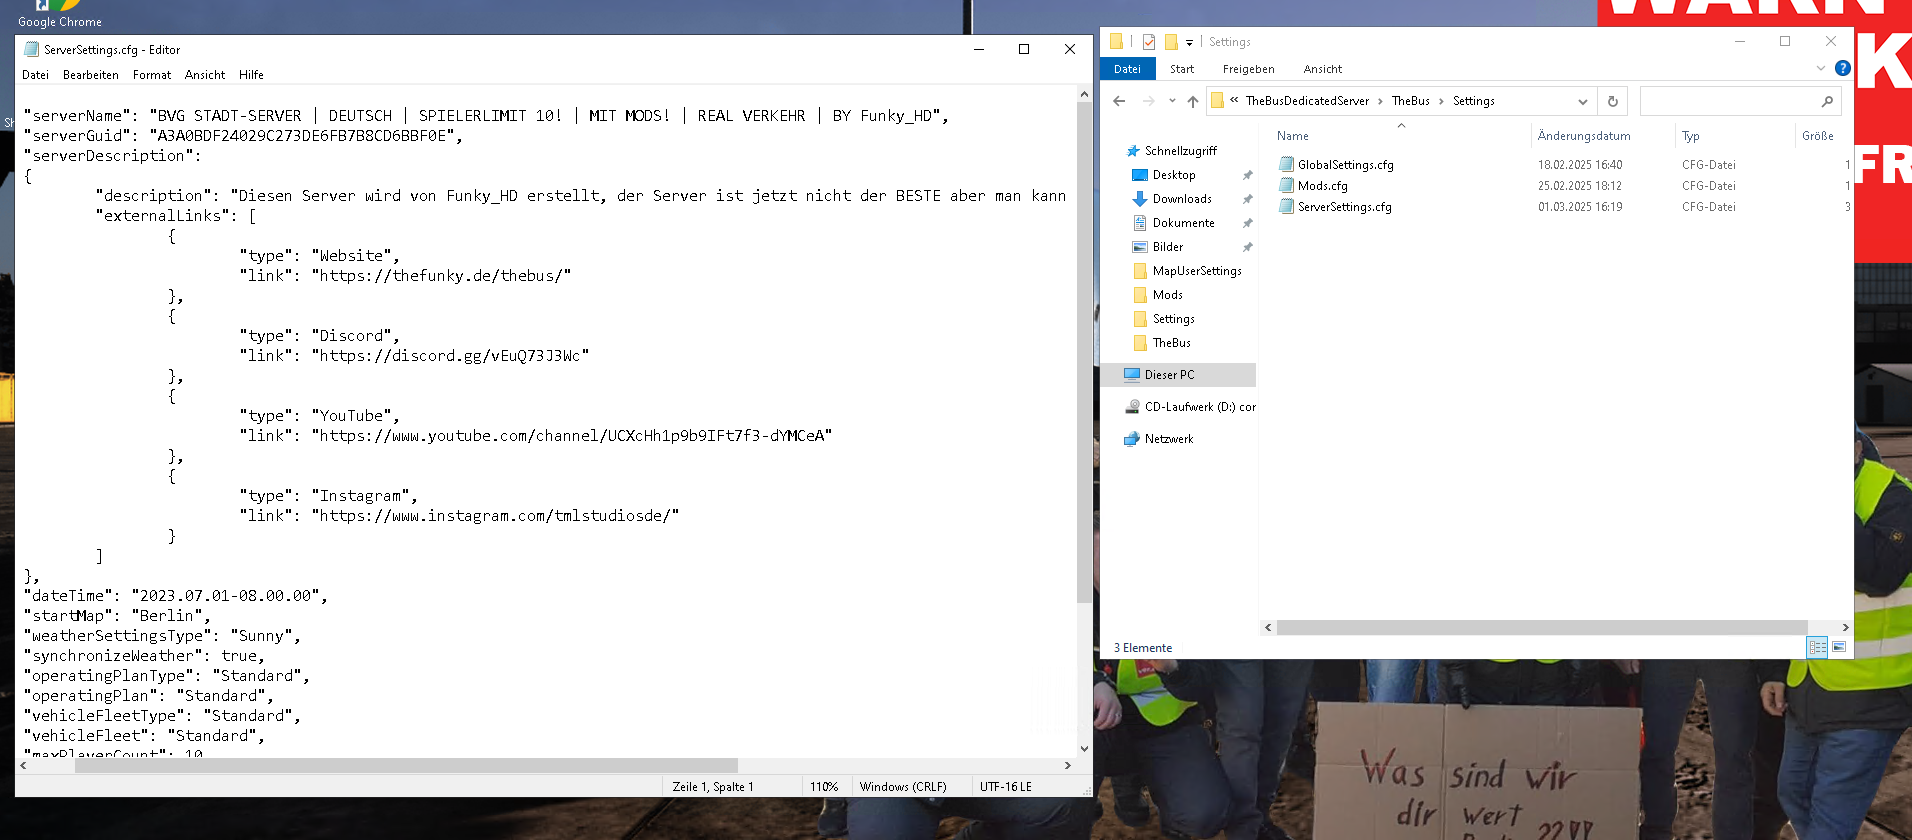Open Downloads in Schnellzugriff
The image size is (1912, 840).
coord(1181,199)
